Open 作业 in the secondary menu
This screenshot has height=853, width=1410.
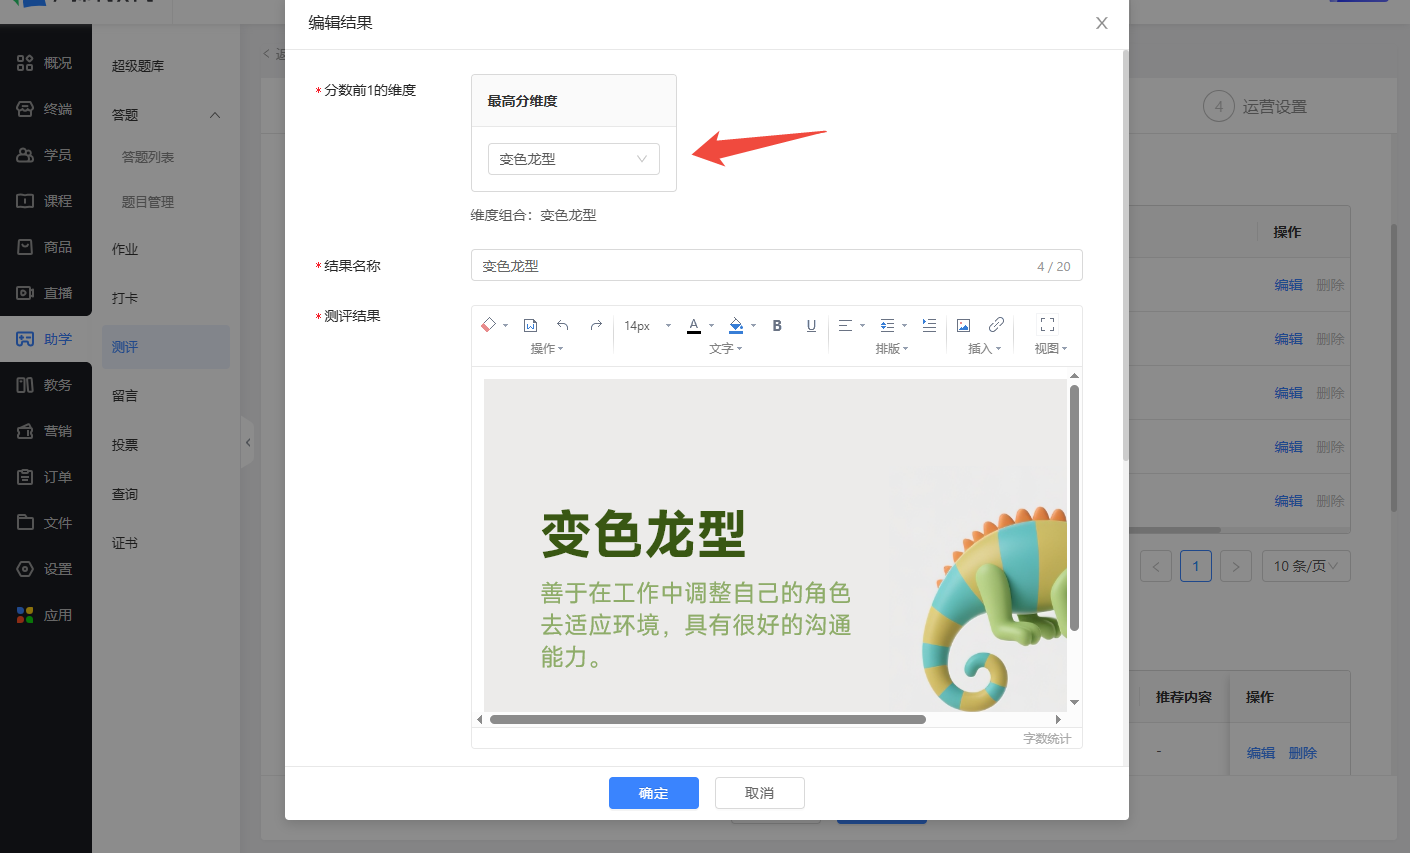(125, 249)
